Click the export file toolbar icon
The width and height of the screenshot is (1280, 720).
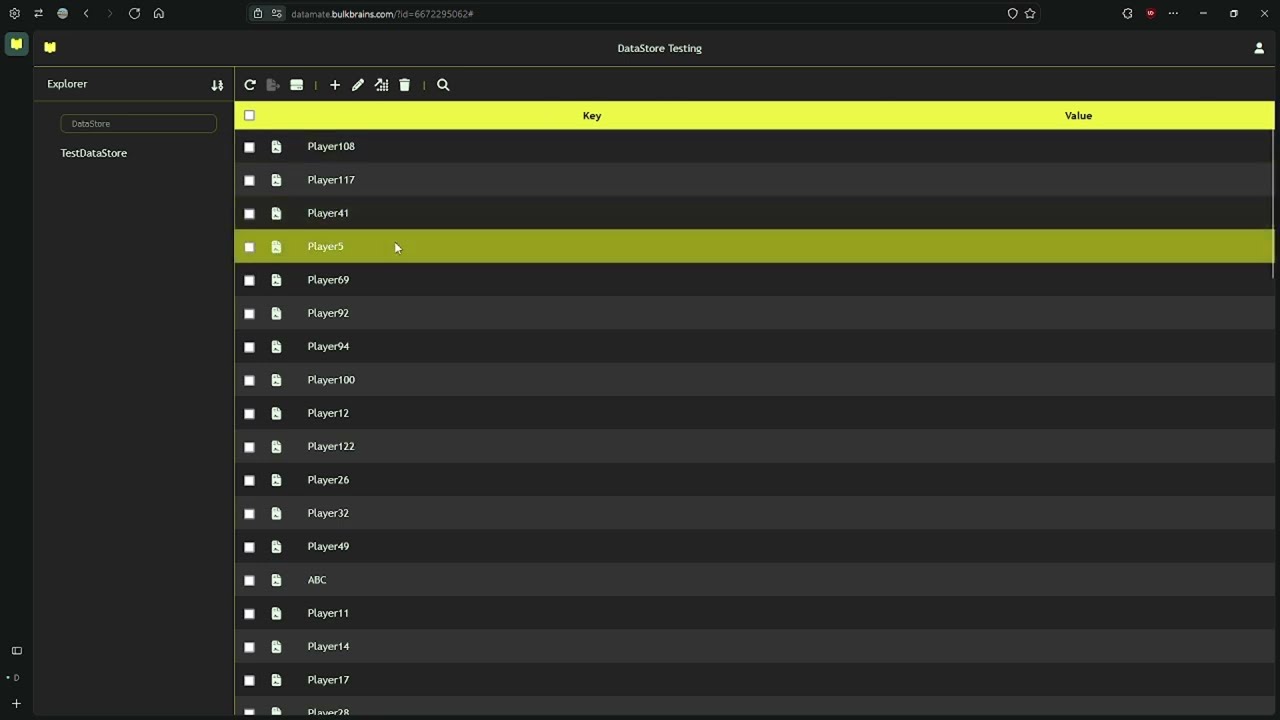point(273,85)
